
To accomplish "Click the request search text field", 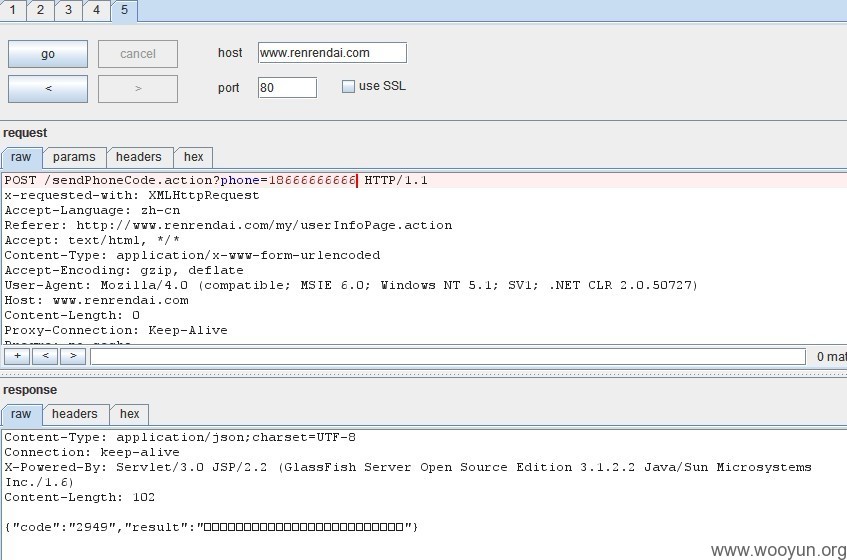I will pos(448,356).
